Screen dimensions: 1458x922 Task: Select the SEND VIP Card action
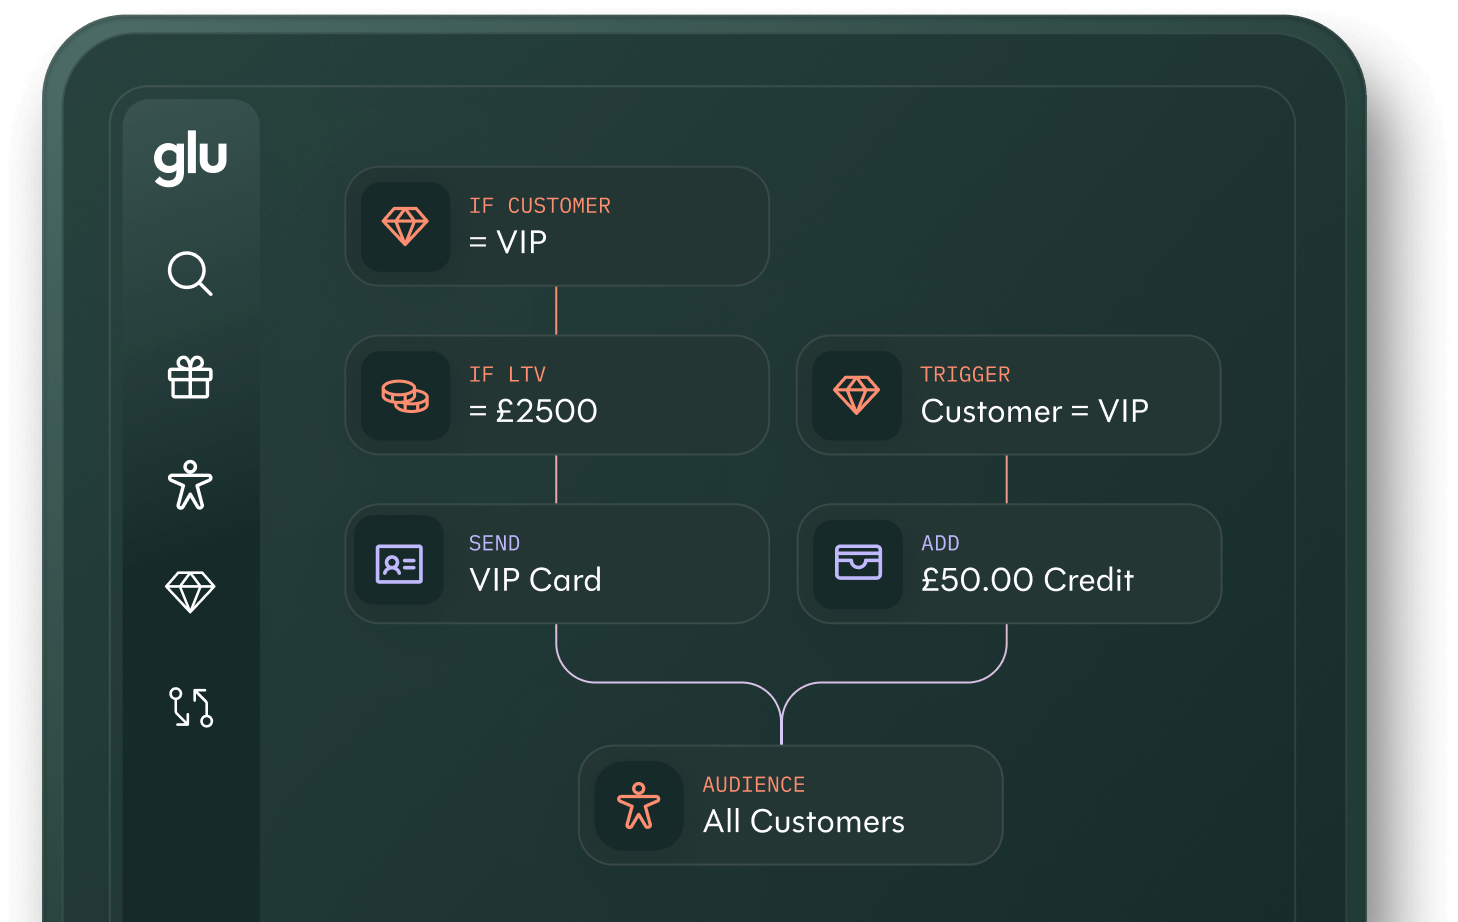pos(557,564)
